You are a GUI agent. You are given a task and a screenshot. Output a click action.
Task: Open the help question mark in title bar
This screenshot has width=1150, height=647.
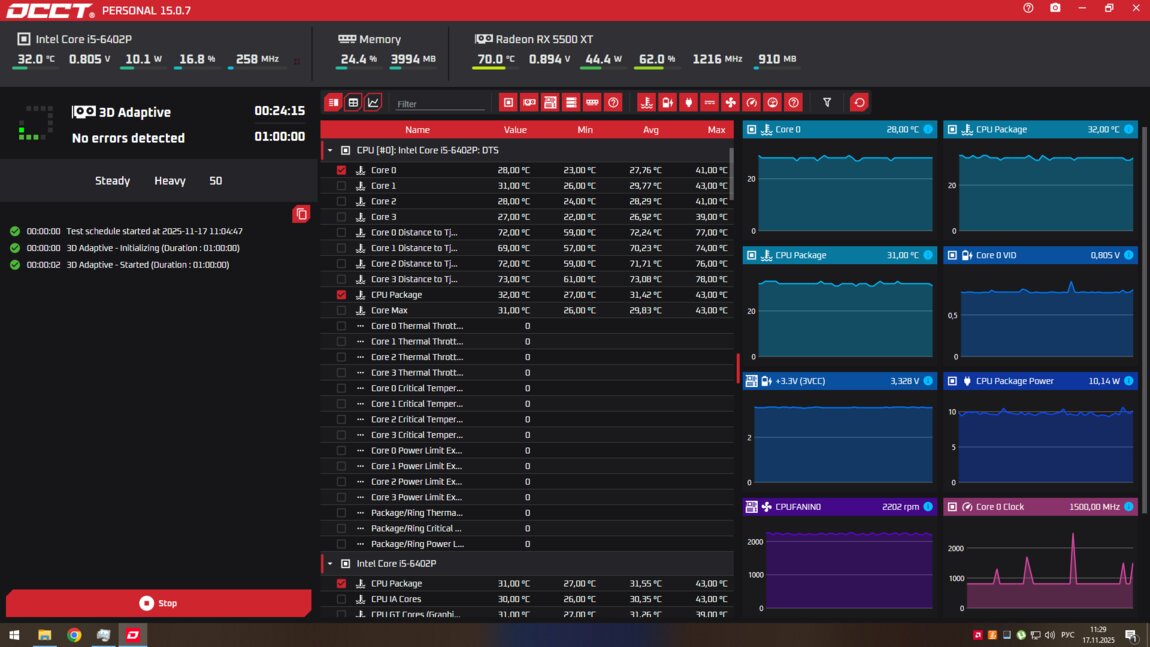point(1028,9)
